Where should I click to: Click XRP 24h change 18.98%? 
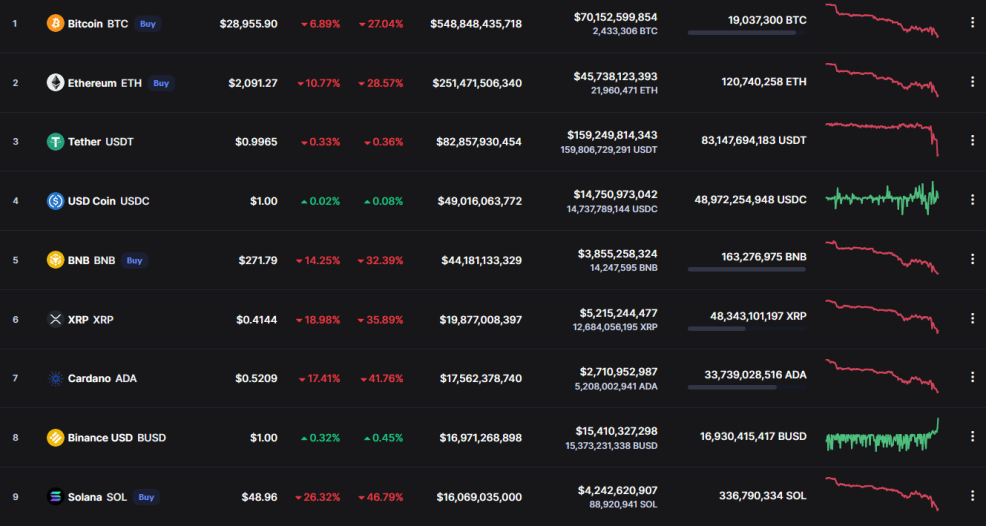point(319,319)
